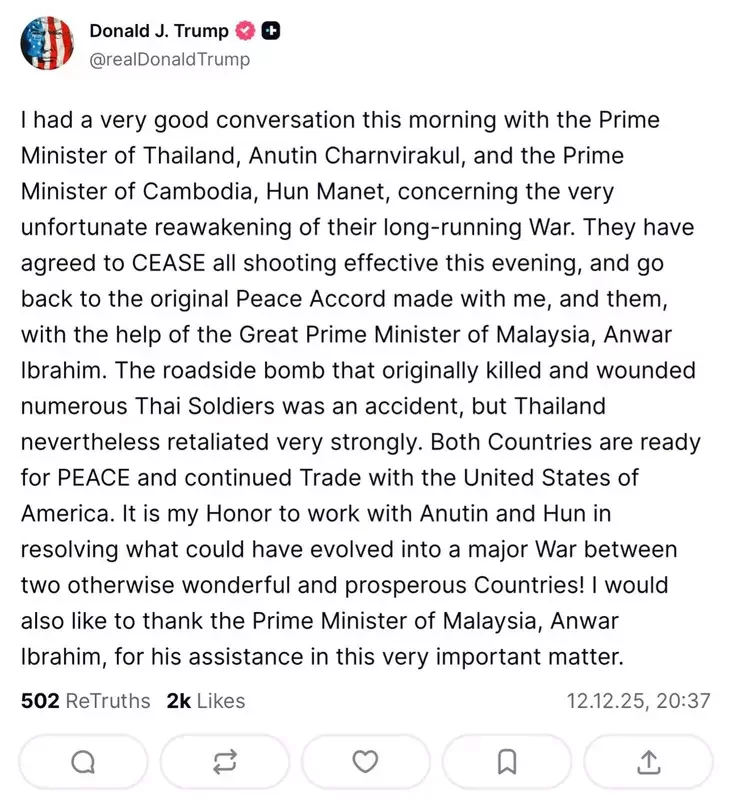Open the profile avatar picture
Screen dimensions: 732x804
46,42
